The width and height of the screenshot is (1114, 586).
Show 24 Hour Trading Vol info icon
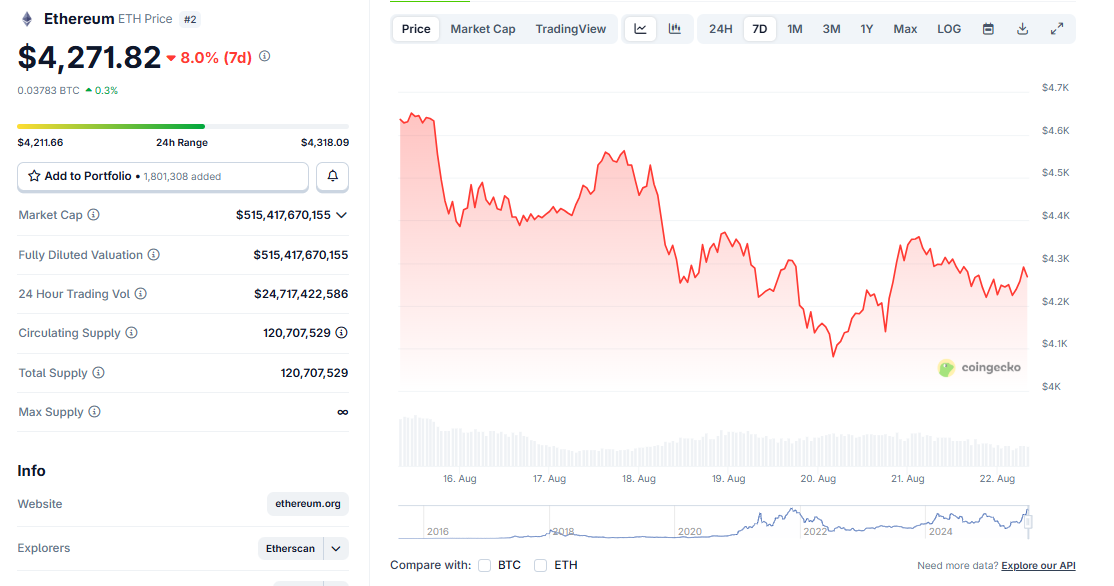pyautogui.click(x=141, y=293)
